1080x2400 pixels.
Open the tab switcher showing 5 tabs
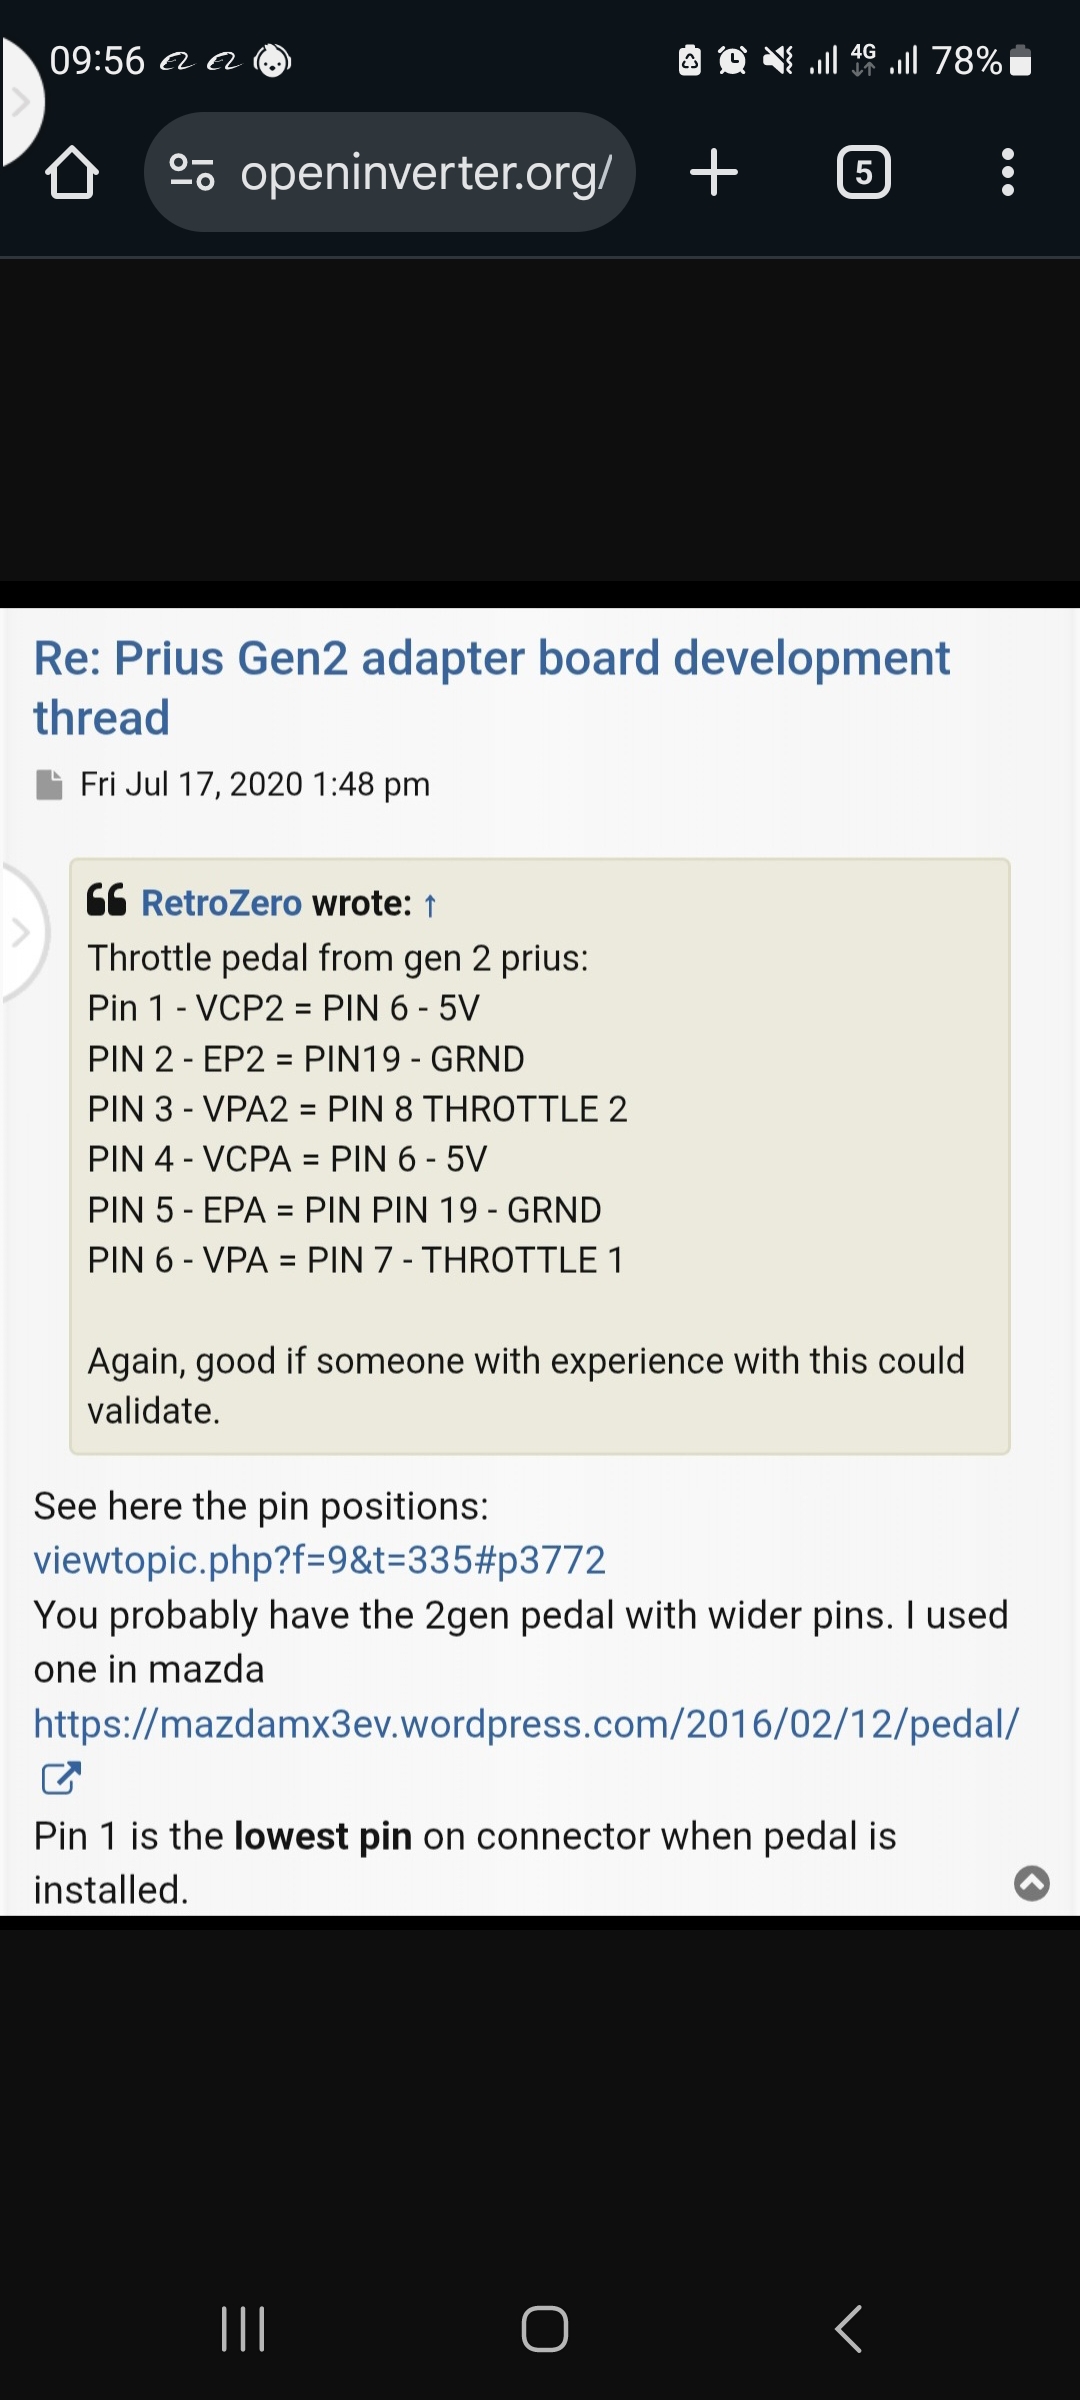click(863, 172)
